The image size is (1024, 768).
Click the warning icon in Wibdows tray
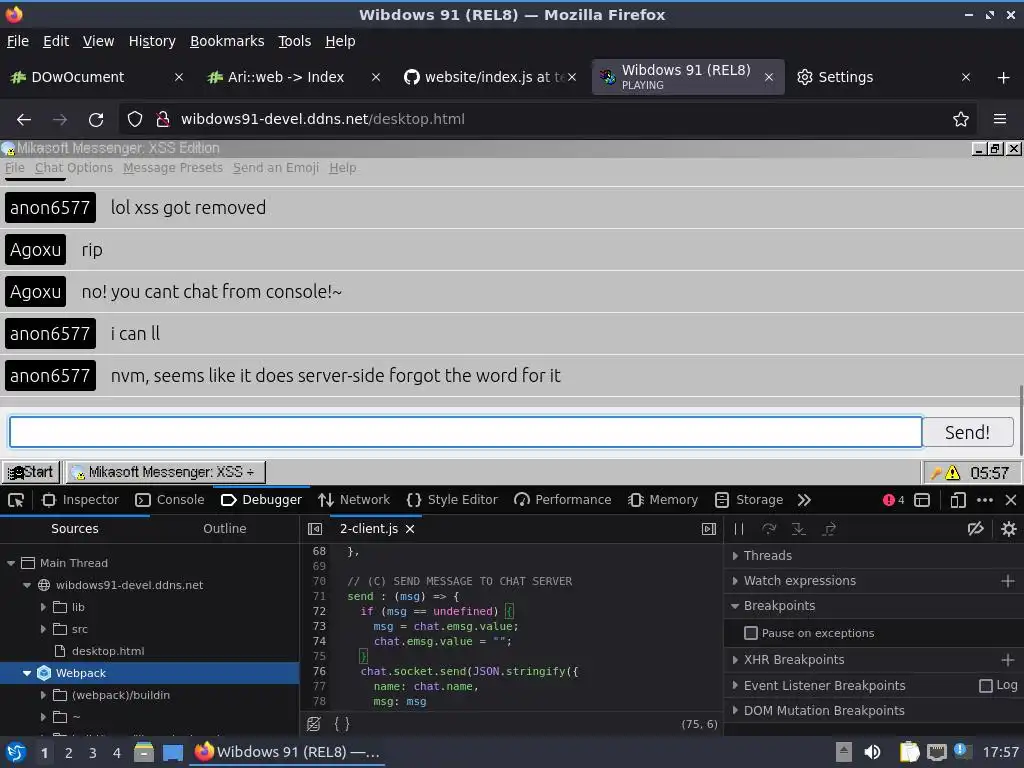click(x=953, y=473)
